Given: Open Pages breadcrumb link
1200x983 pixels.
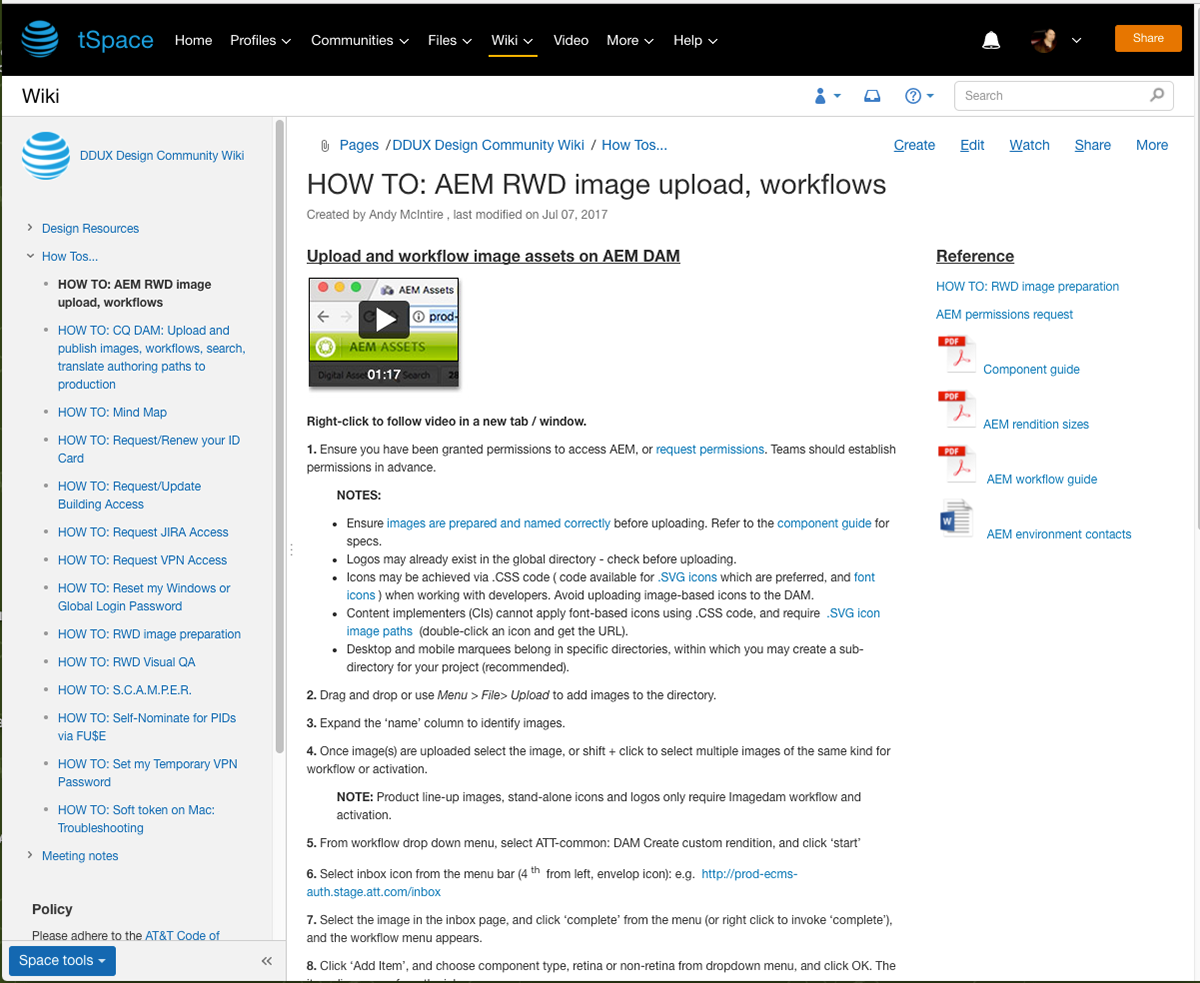Looking at the screenshot, I should 359,145.
